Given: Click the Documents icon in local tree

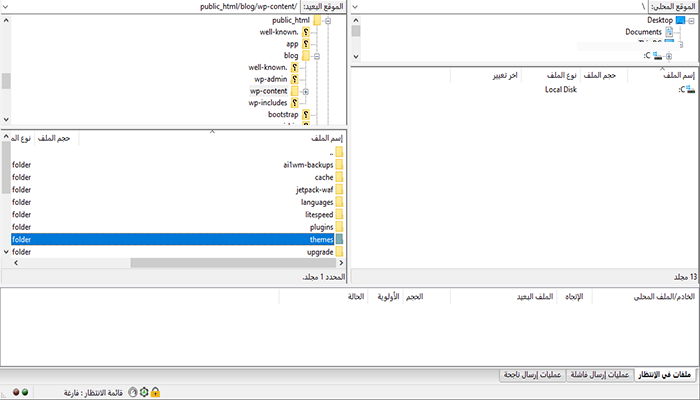Looking at the screenshot, I should pyautogui.click(x=669, y=32).
